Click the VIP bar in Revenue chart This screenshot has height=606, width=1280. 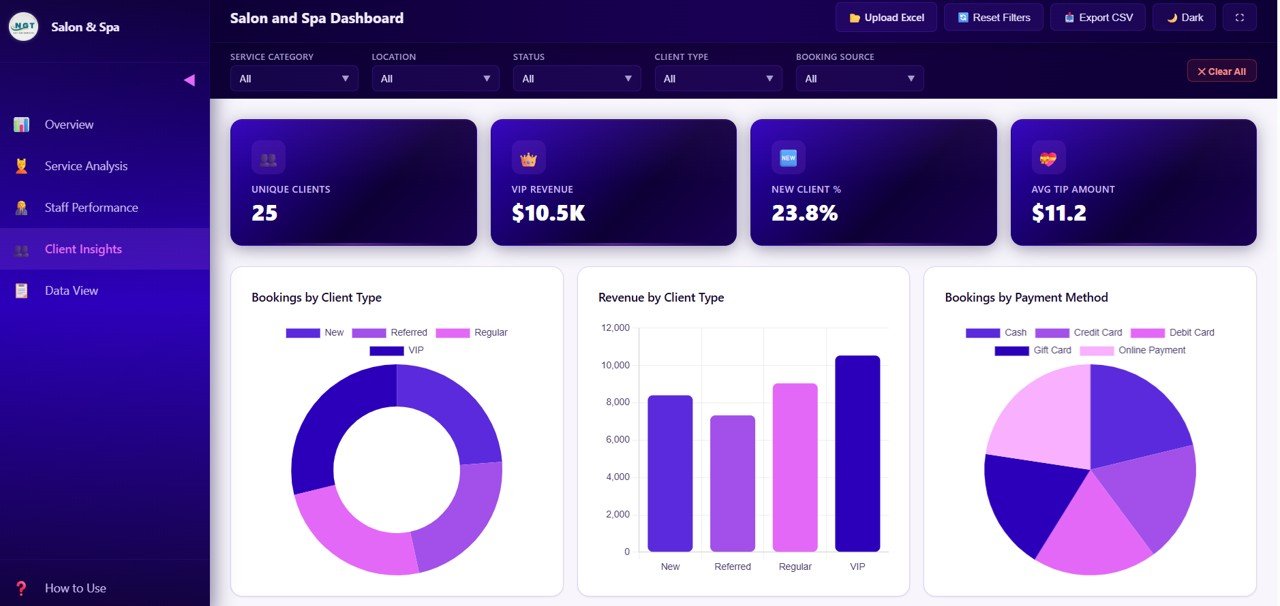tap(857, 453)
